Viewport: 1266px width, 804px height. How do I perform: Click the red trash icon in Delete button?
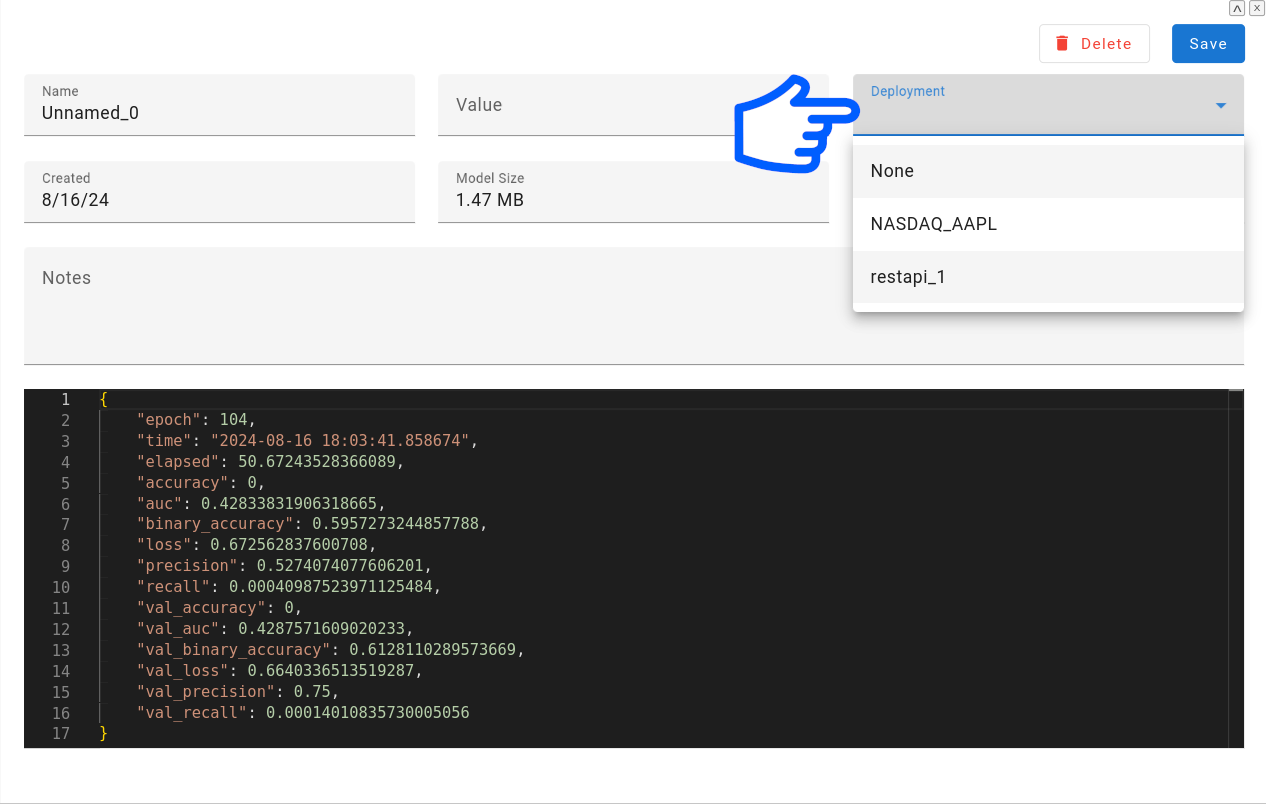point(1061,43)
